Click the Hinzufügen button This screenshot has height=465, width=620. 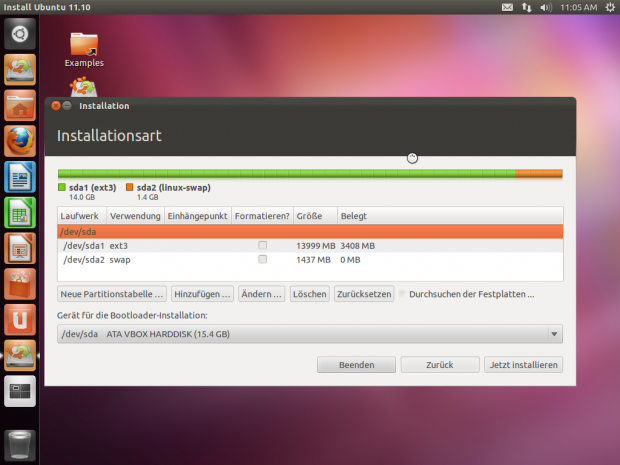202,294
